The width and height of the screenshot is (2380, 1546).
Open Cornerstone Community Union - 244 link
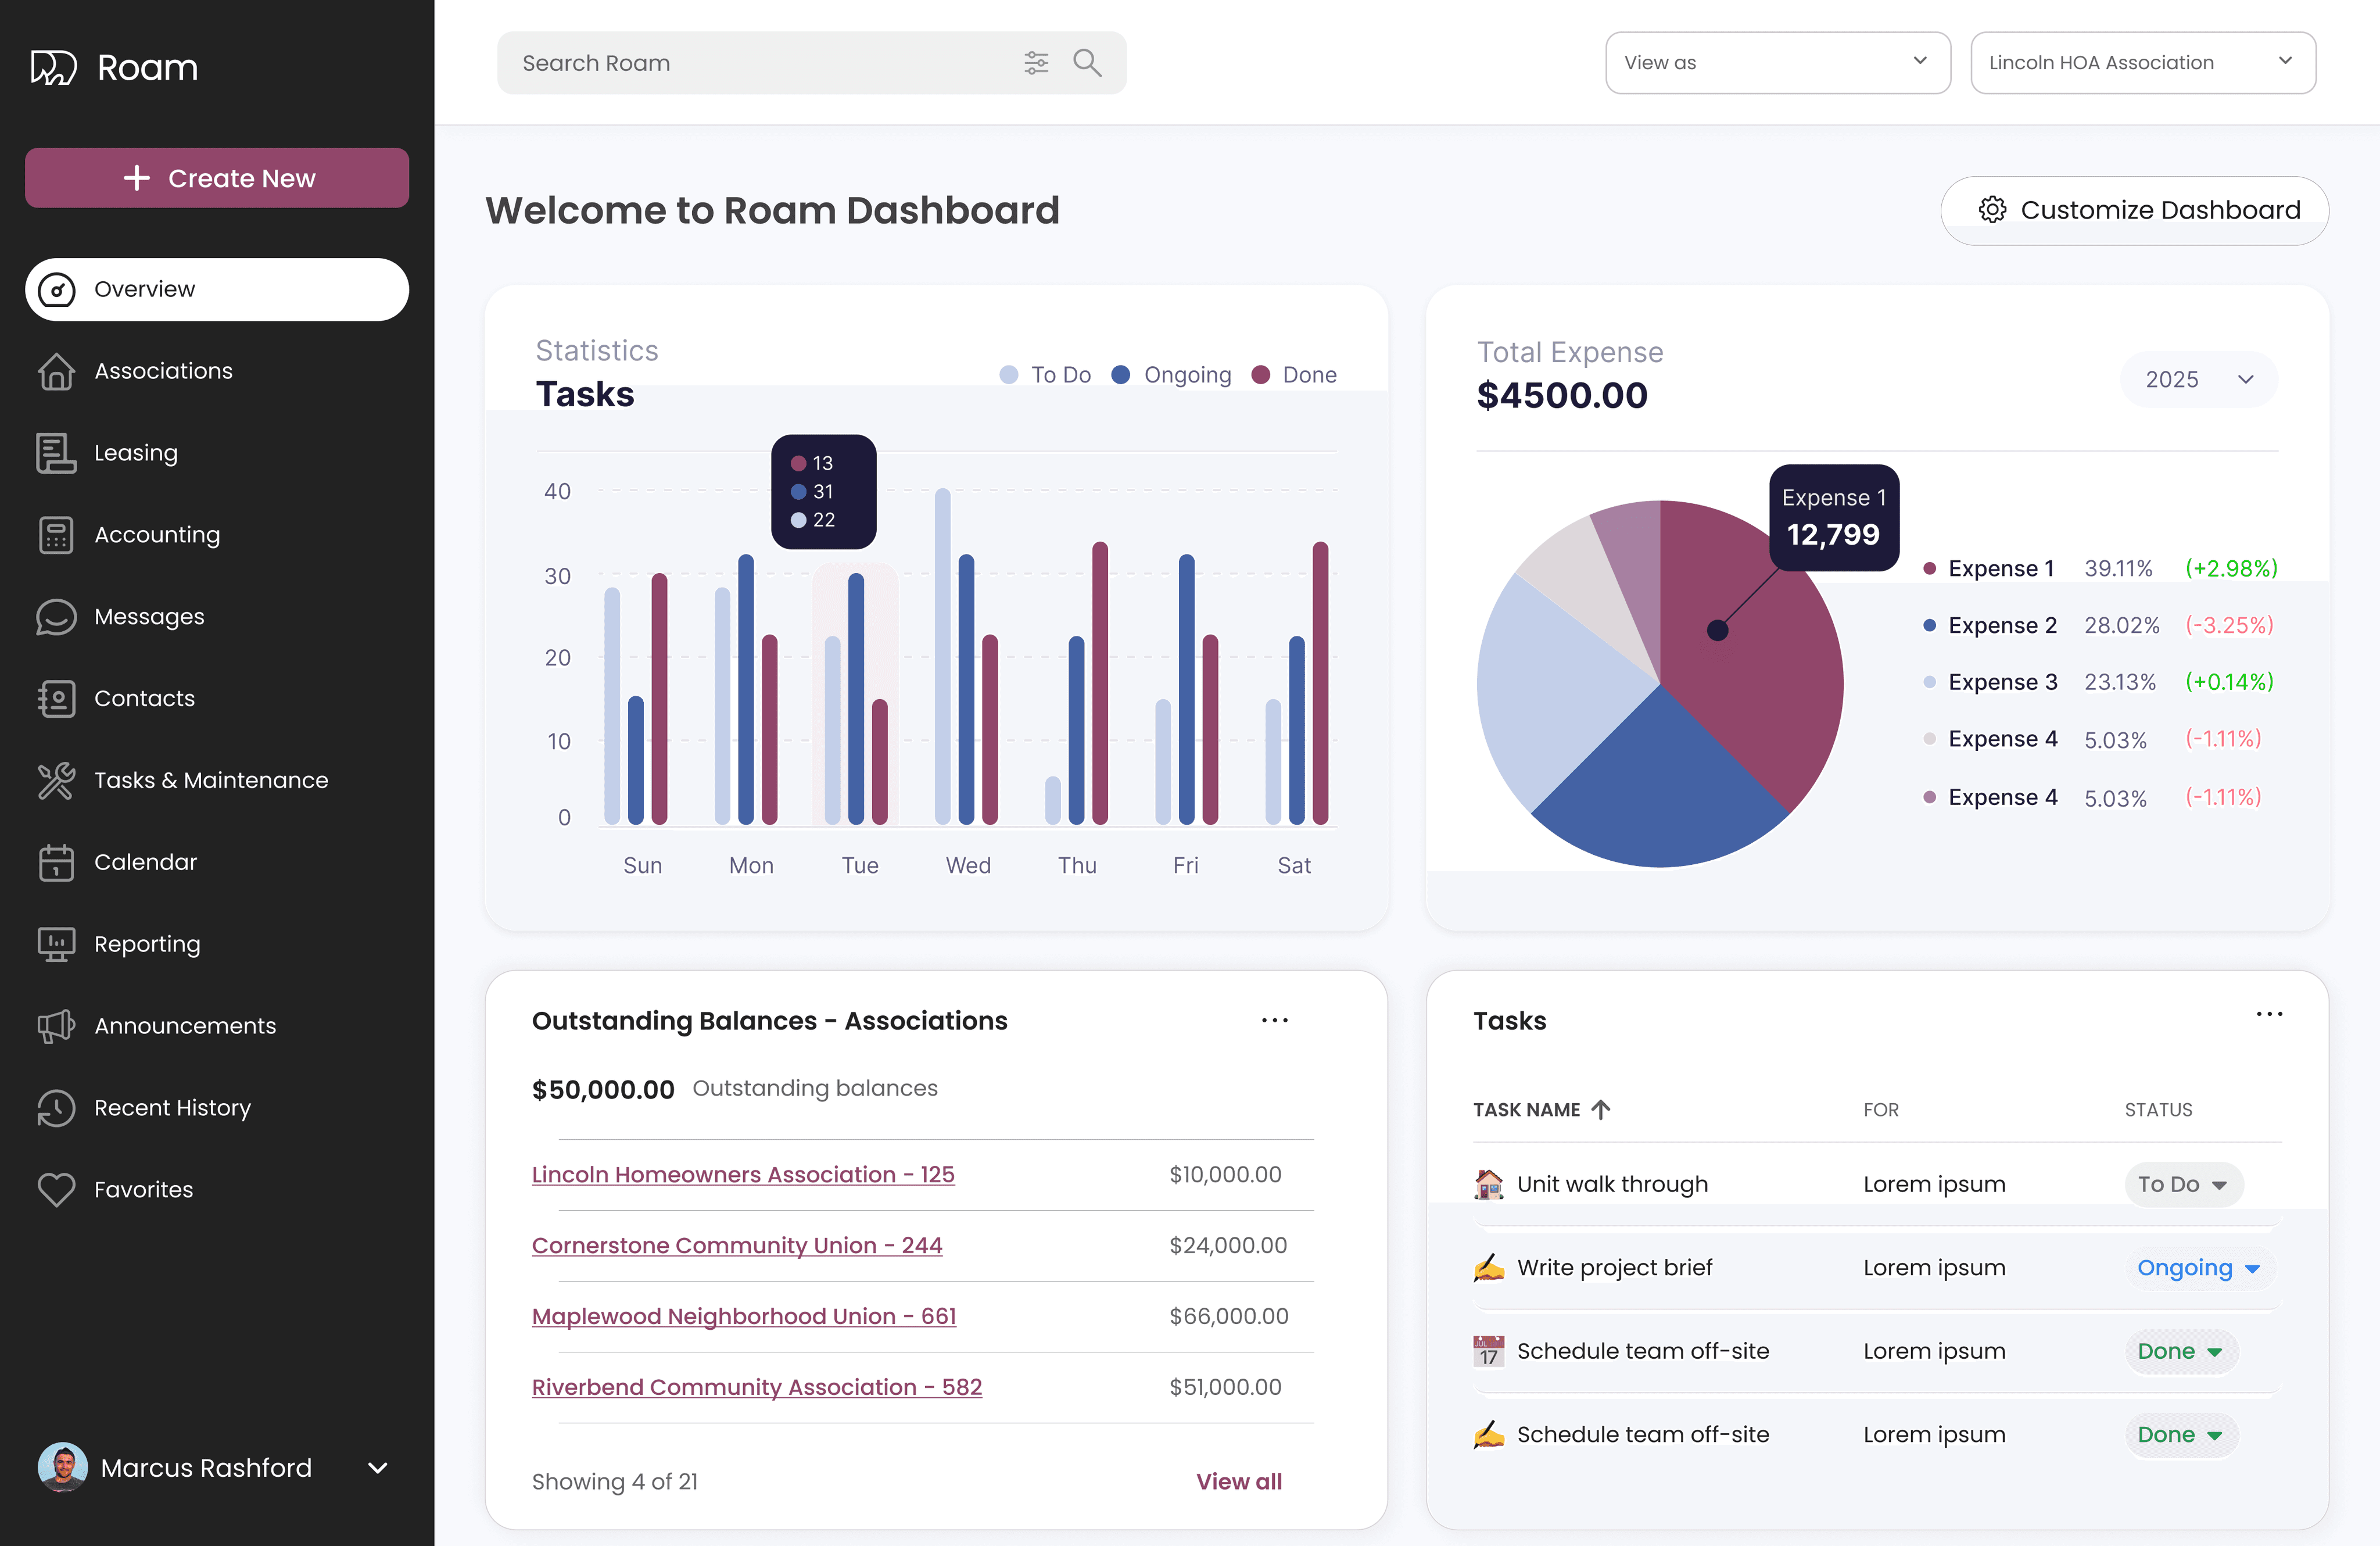736,1246
